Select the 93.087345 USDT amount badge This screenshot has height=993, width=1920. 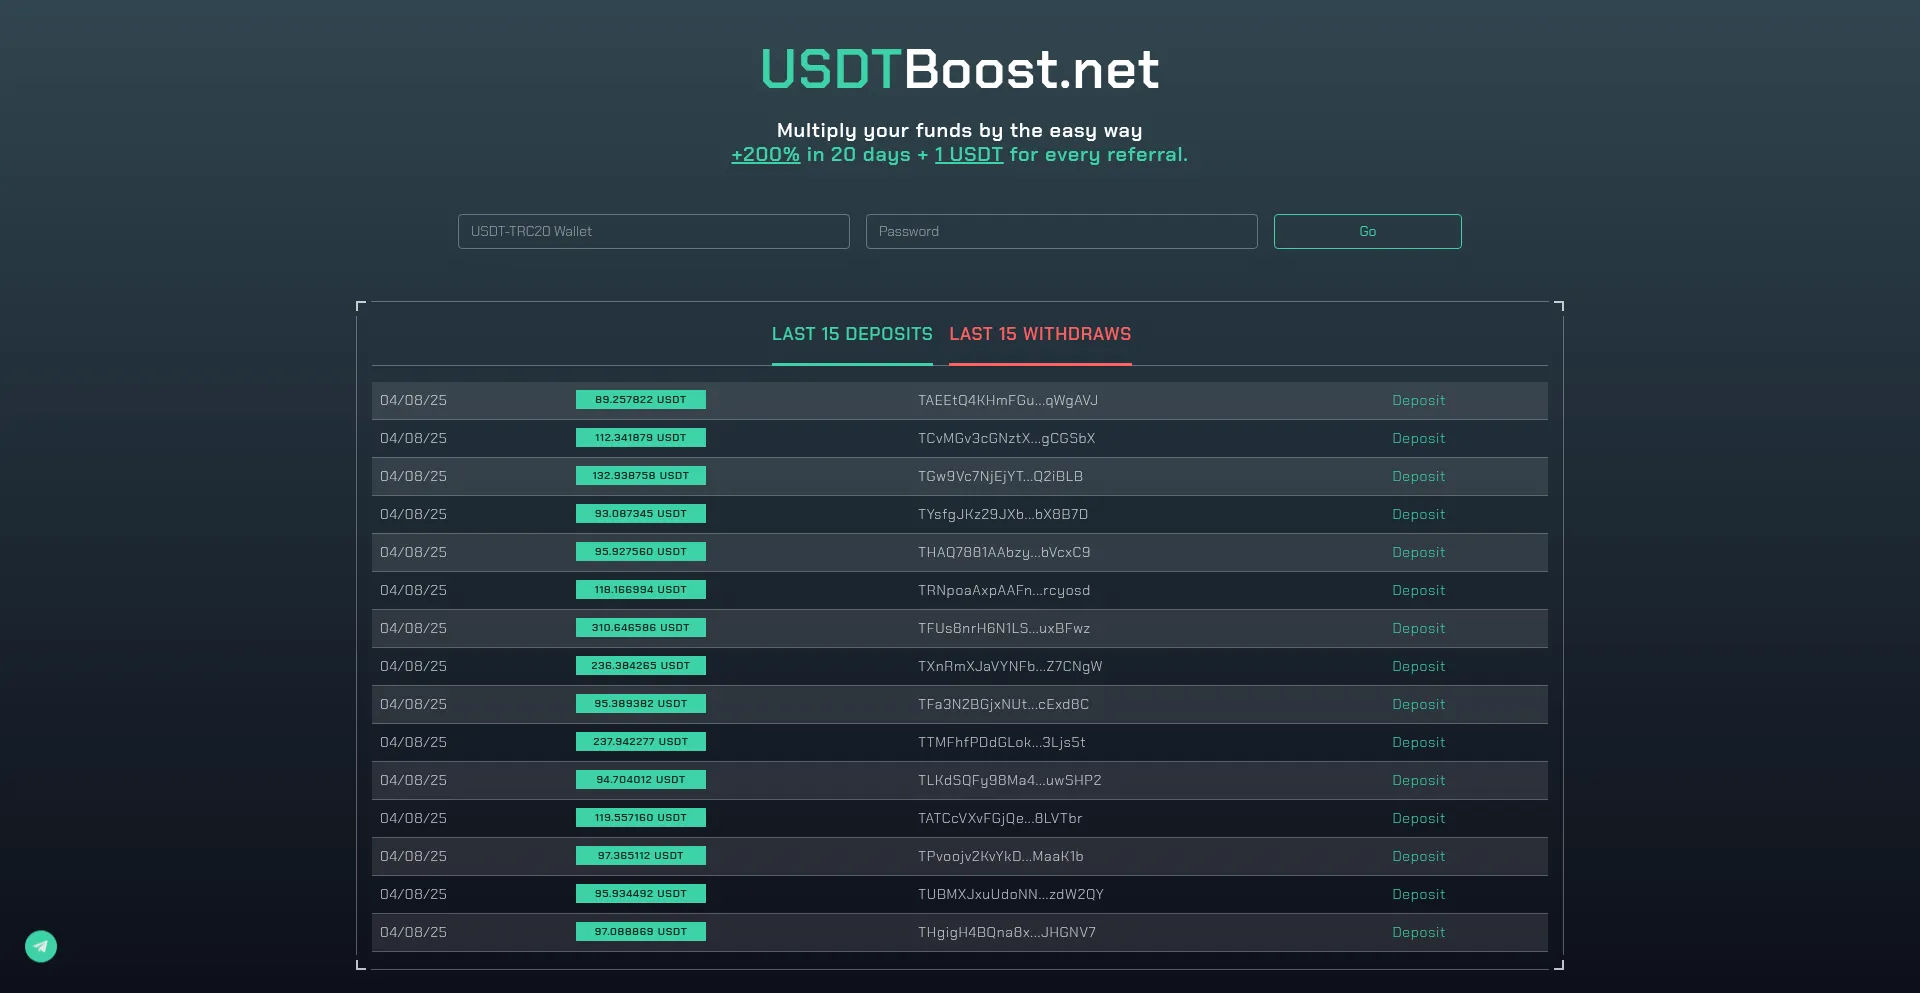(x=641, y=514)
